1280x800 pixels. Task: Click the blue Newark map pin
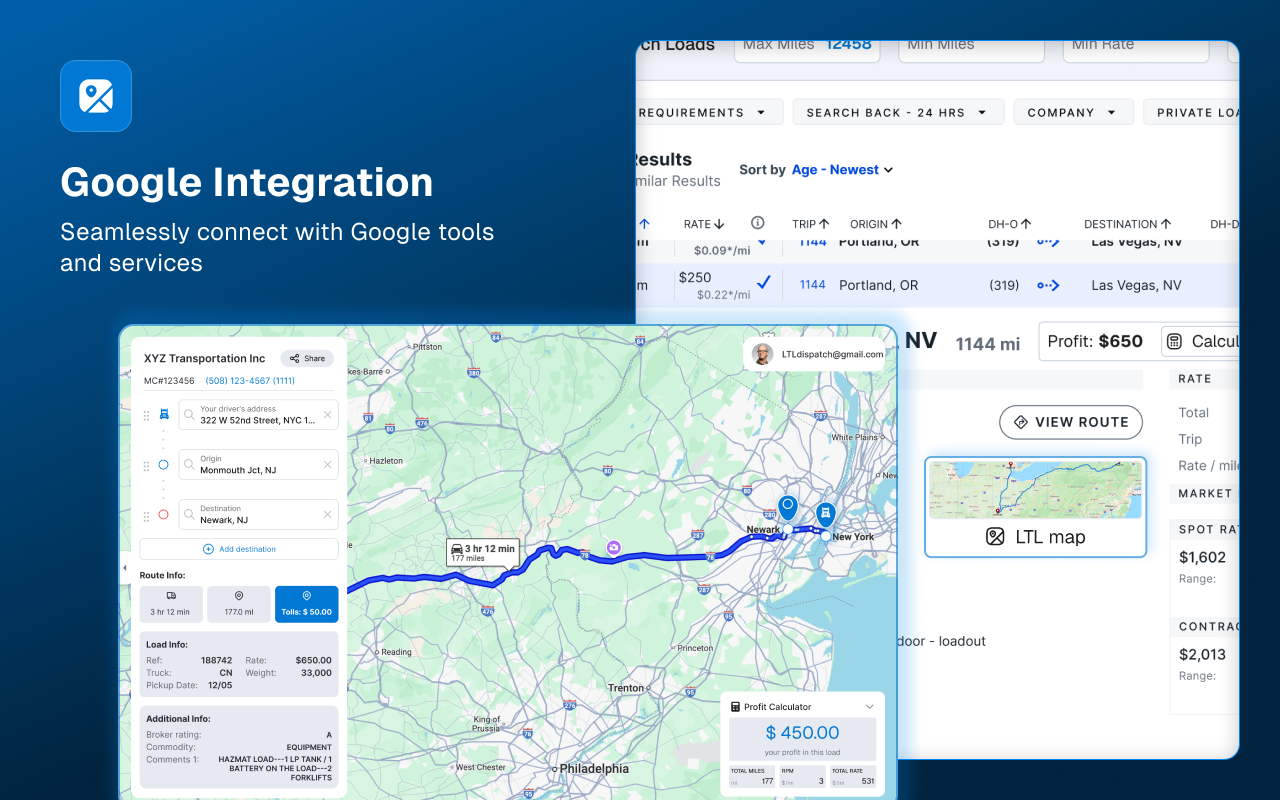coord(788,507)
